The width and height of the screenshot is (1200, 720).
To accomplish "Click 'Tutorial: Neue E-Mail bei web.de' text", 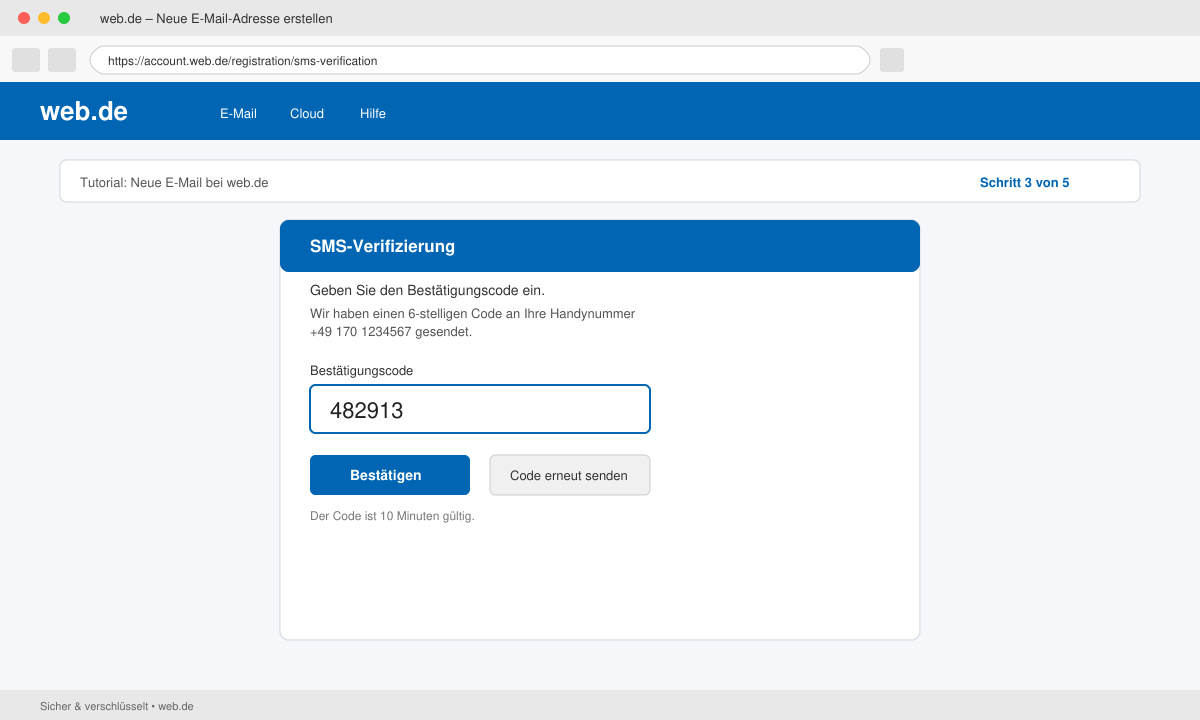I will [174, 183].
